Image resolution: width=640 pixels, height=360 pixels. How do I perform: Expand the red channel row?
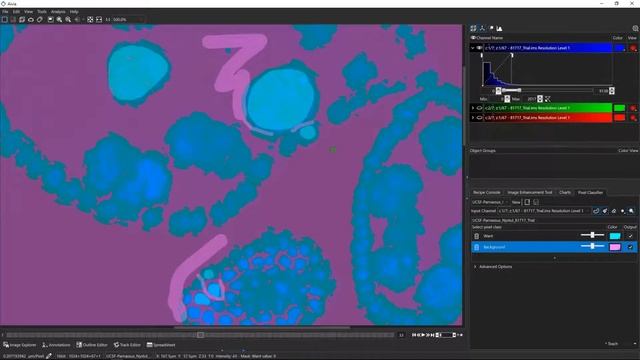473,118
